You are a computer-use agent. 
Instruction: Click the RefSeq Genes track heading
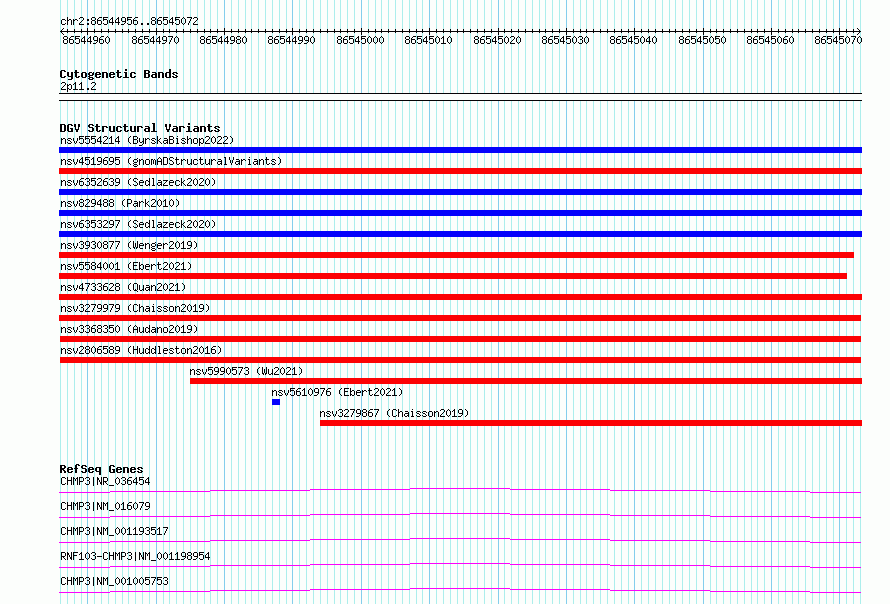click(101, 469)
